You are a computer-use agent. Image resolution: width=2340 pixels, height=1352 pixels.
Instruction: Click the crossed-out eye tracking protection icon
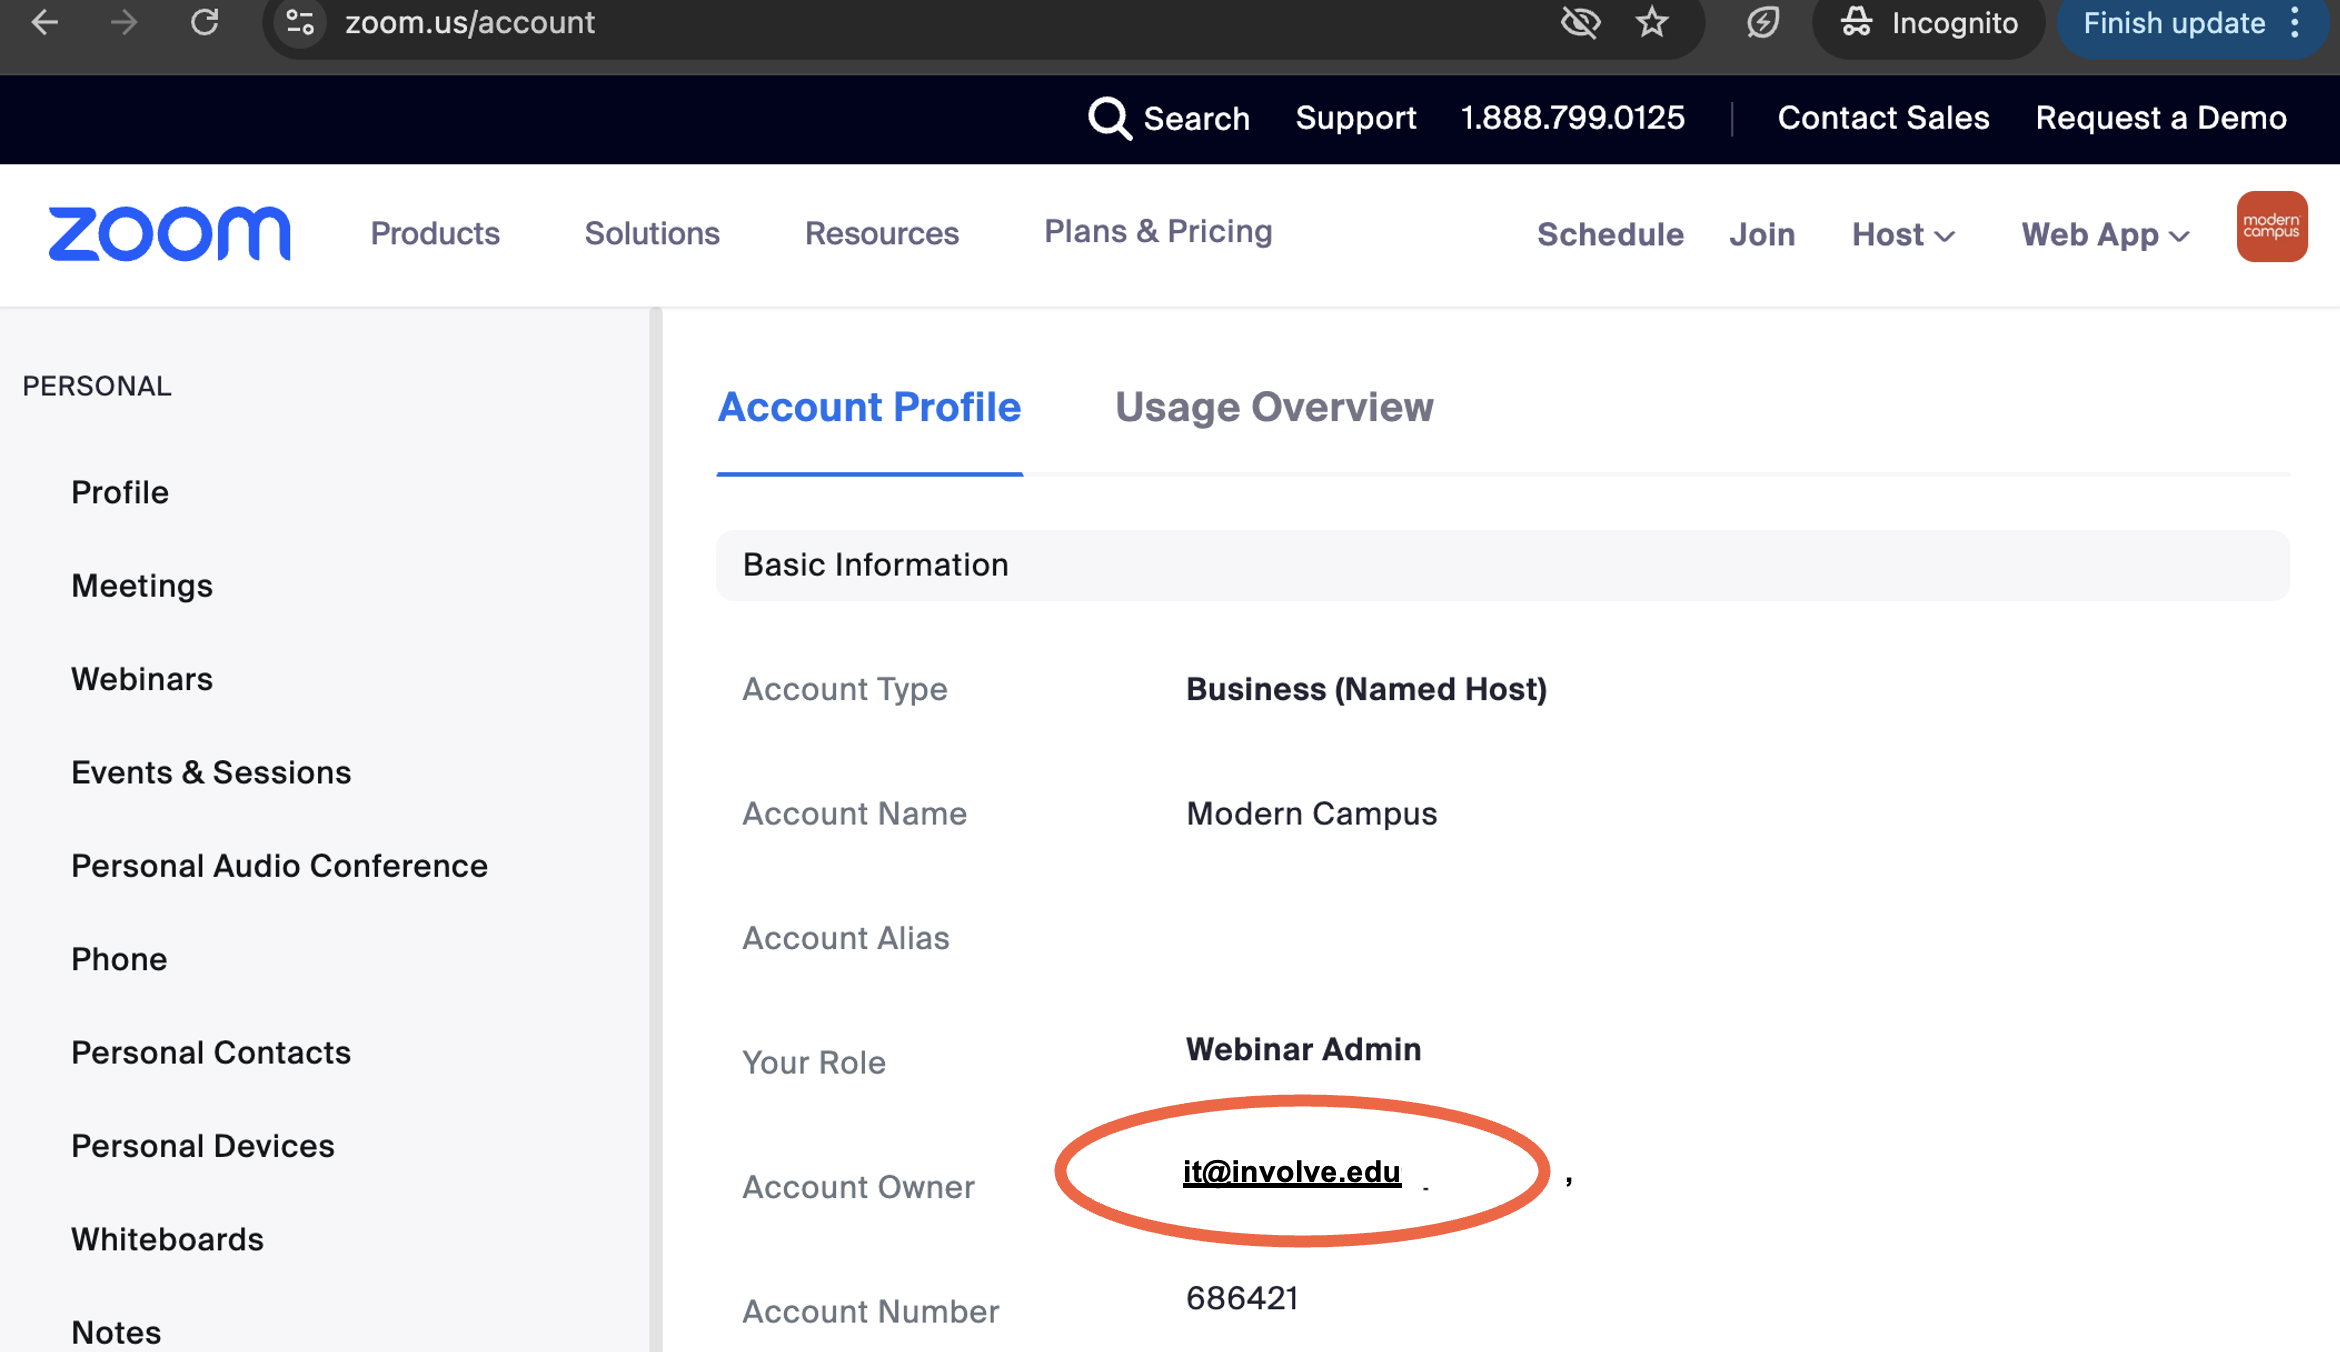tap(1580, 22)
